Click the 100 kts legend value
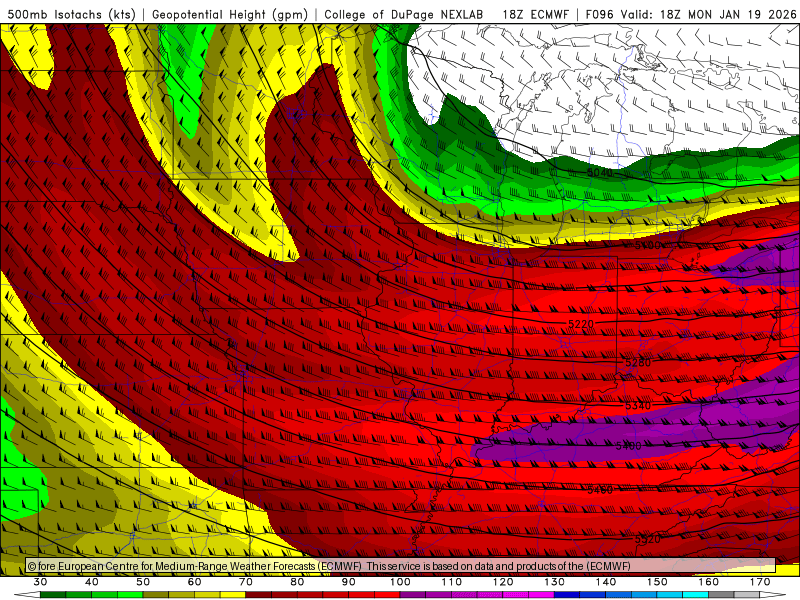800x600 pixels. [x=400, y=582]
